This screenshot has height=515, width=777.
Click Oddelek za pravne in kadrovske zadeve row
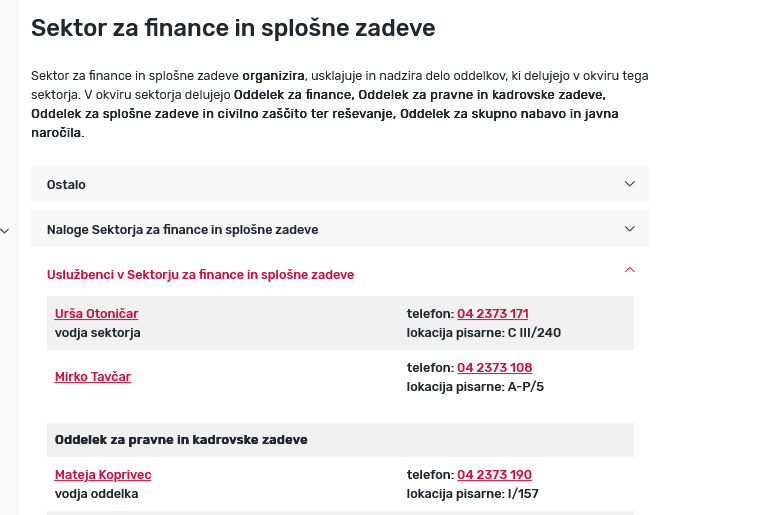181,440
